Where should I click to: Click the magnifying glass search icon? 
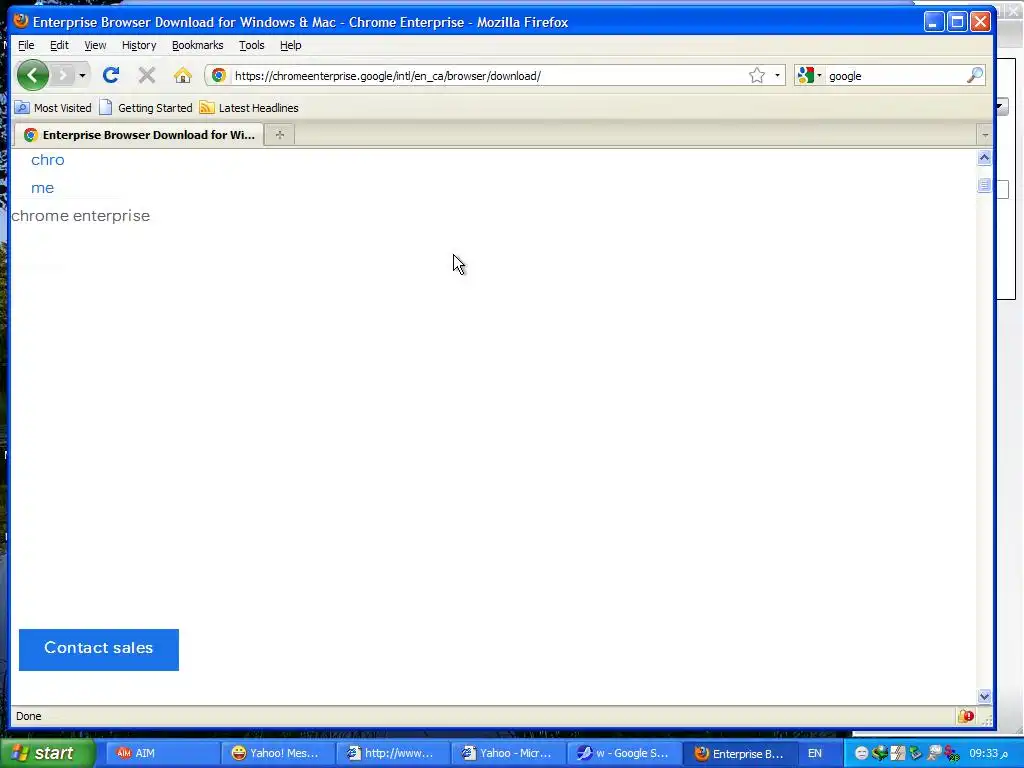(x=974, y=76)
